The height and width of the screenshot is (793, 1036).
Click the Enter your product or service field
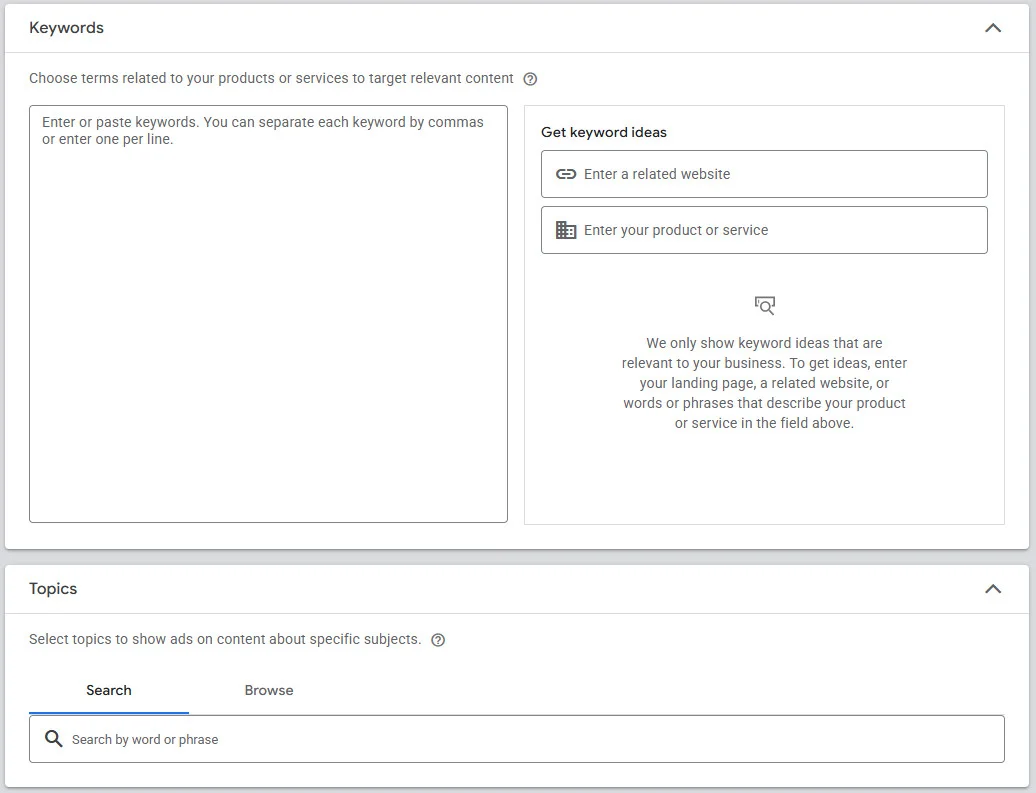click(764, 230)
